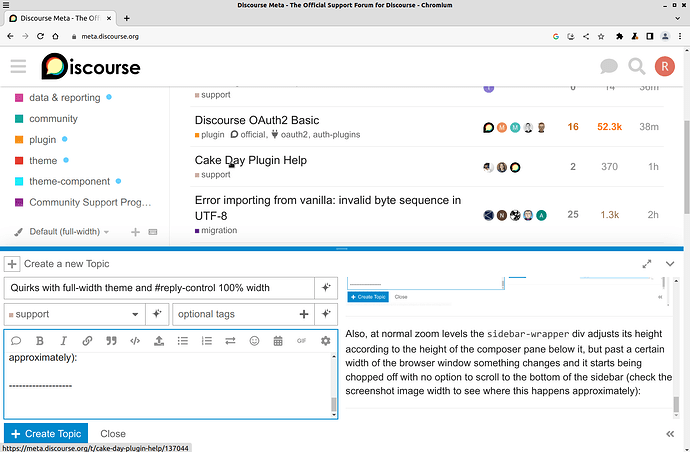Toggle italic formatting in the composer
Viewport: 690px width, 452px height.
(x=63, y=341)
